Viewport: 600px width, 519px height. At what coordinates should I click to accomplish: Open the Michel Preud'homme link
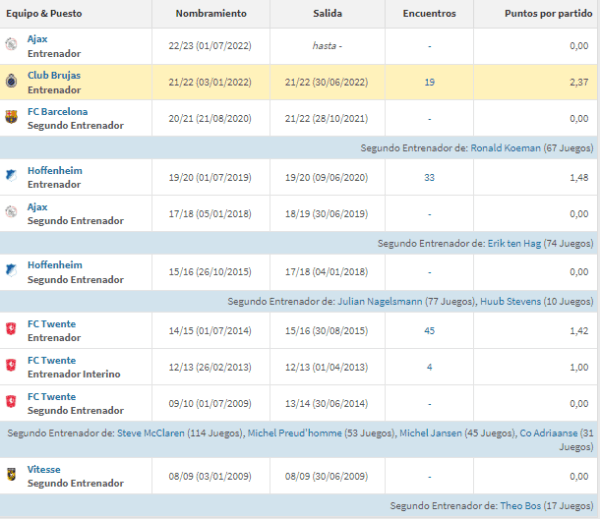pos(295,433)
